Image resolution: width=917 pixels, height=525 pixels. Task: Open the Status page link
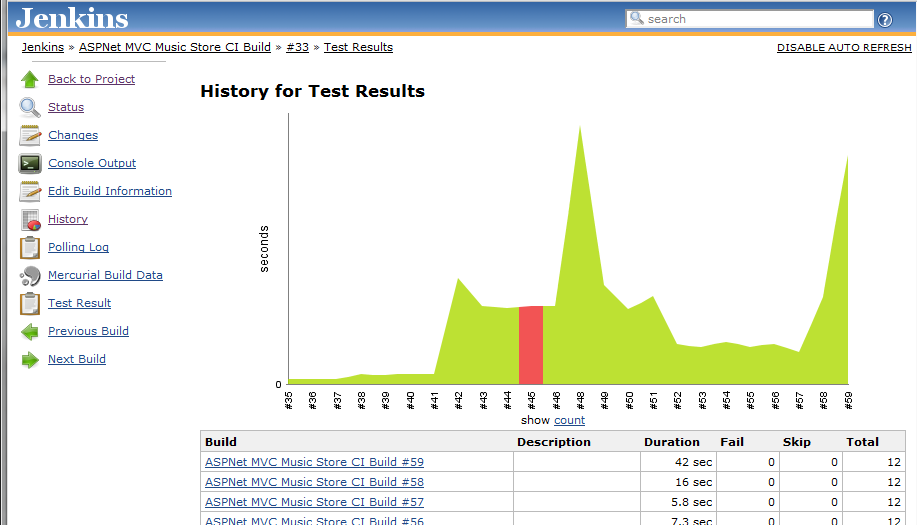click(x=66, y=107)
